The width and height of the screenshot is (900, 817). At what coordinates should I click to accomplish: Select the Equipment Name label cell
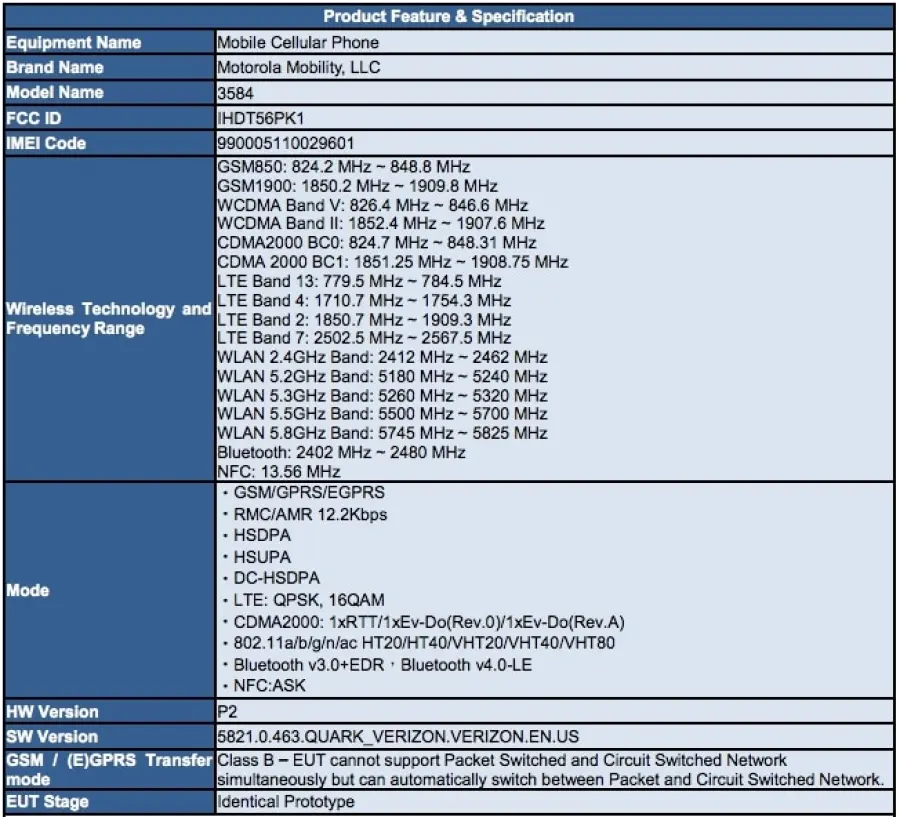pos(74,43)
